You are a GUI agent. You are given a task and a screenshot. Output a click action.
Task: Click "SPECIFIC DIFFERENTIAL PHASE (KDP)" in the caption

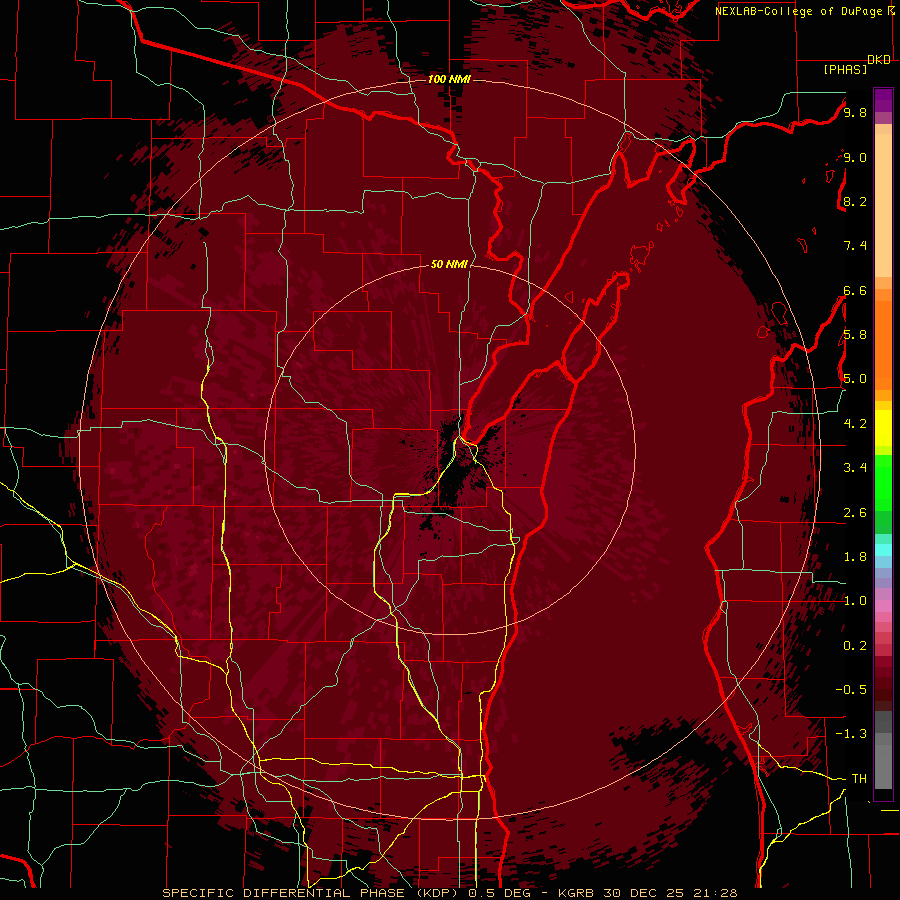312,893
